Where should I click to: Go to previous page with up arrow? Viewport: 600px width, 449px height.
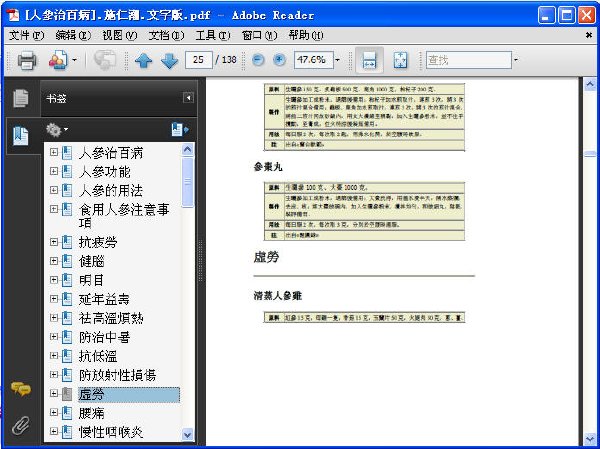(x=143, y=60)
